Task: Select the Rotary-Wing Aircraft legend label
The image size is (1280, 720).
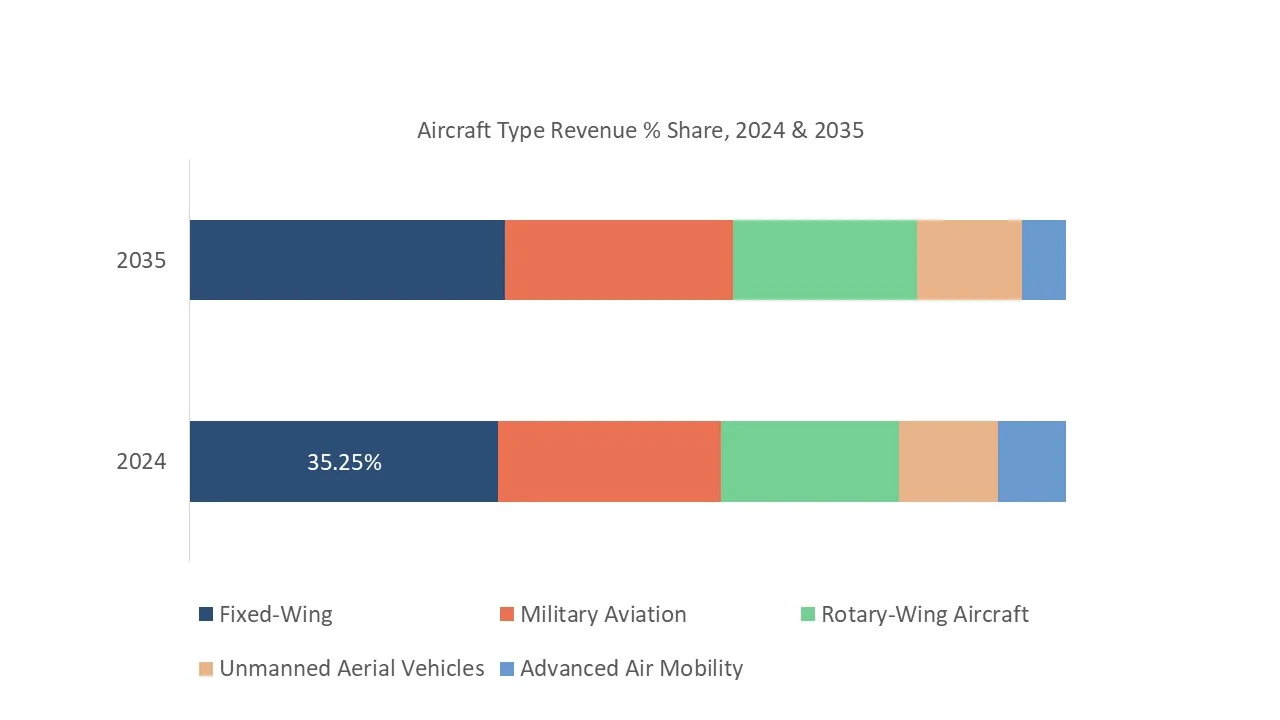Action: [924, 615]
